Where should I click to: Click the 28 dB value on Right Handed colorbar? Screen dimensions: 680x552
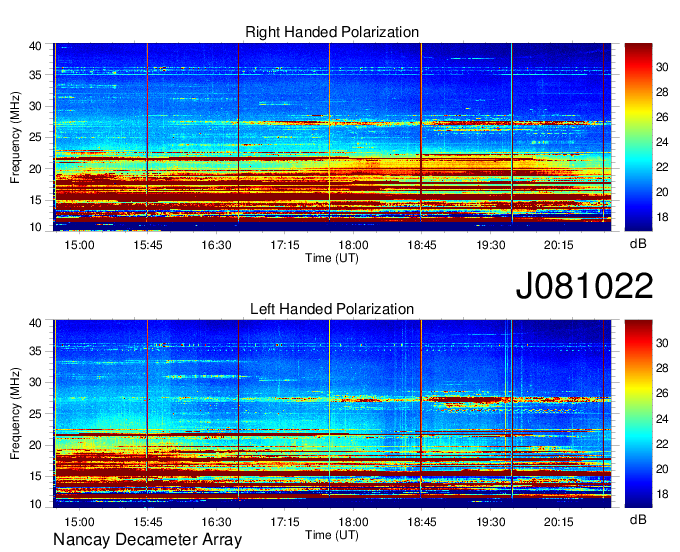662,92
